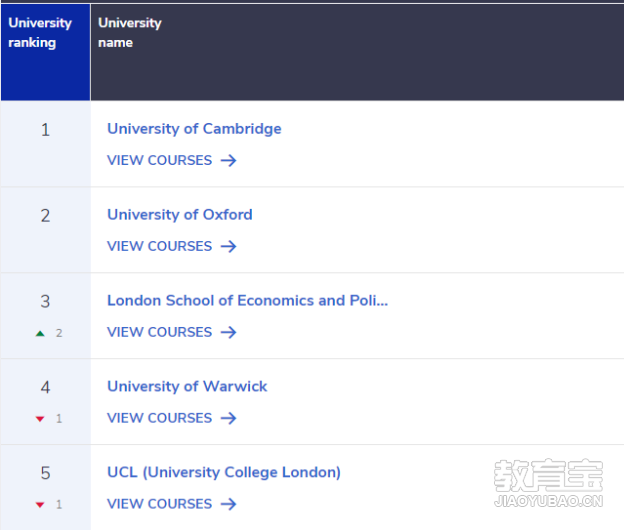Screen dimensions: 624x530
Task: Open University of Warwick link
Action: coord(187,386)
